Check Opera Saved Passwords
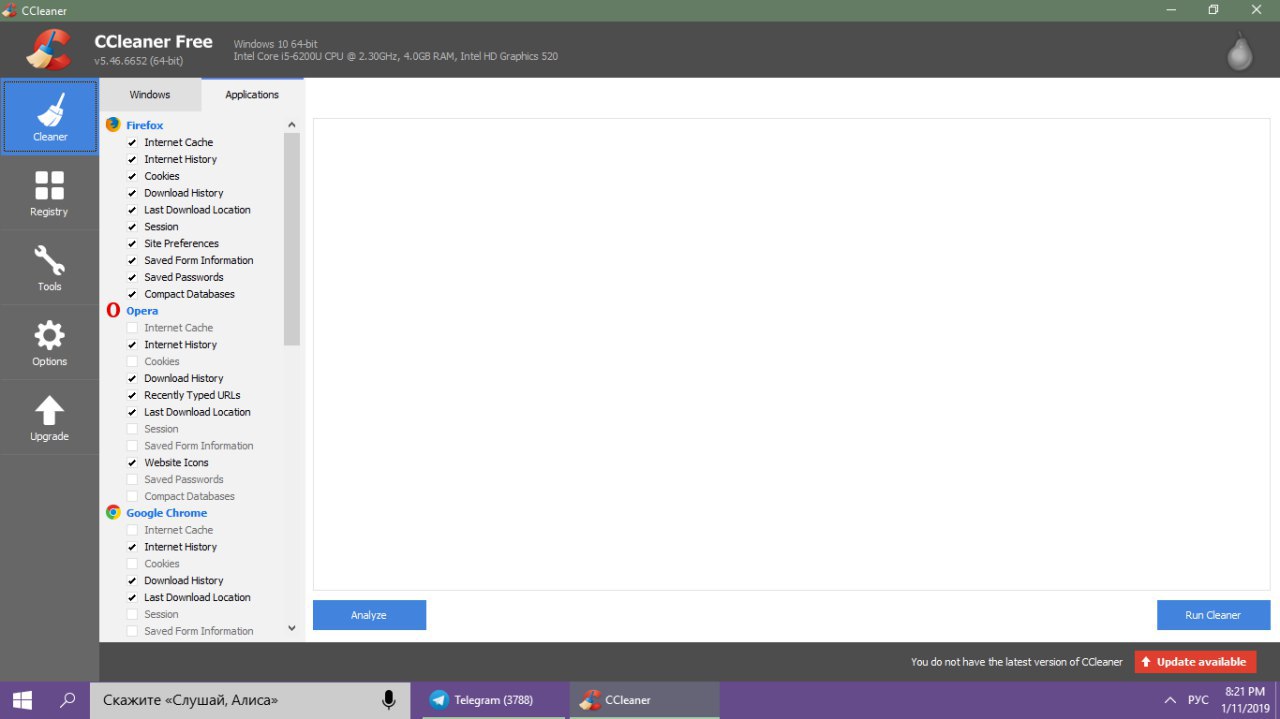This screenshot has height=719, width=1280. pos(132,480)
